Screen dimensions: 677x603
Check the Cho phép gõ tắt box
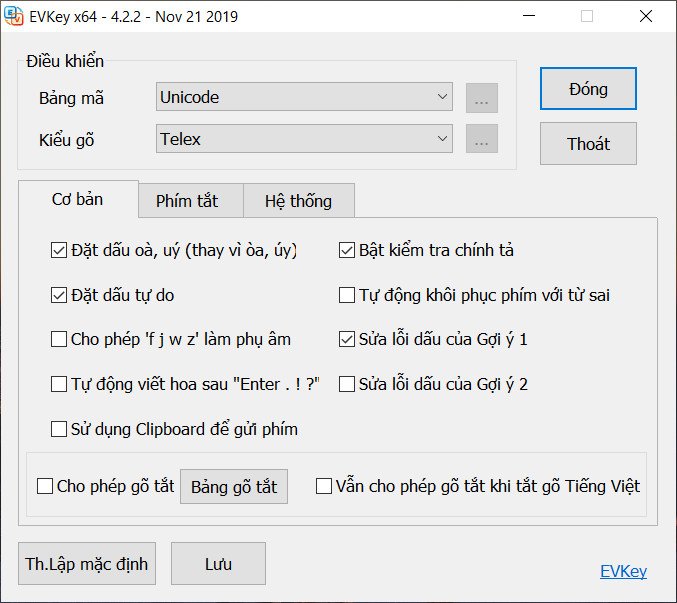45,487
